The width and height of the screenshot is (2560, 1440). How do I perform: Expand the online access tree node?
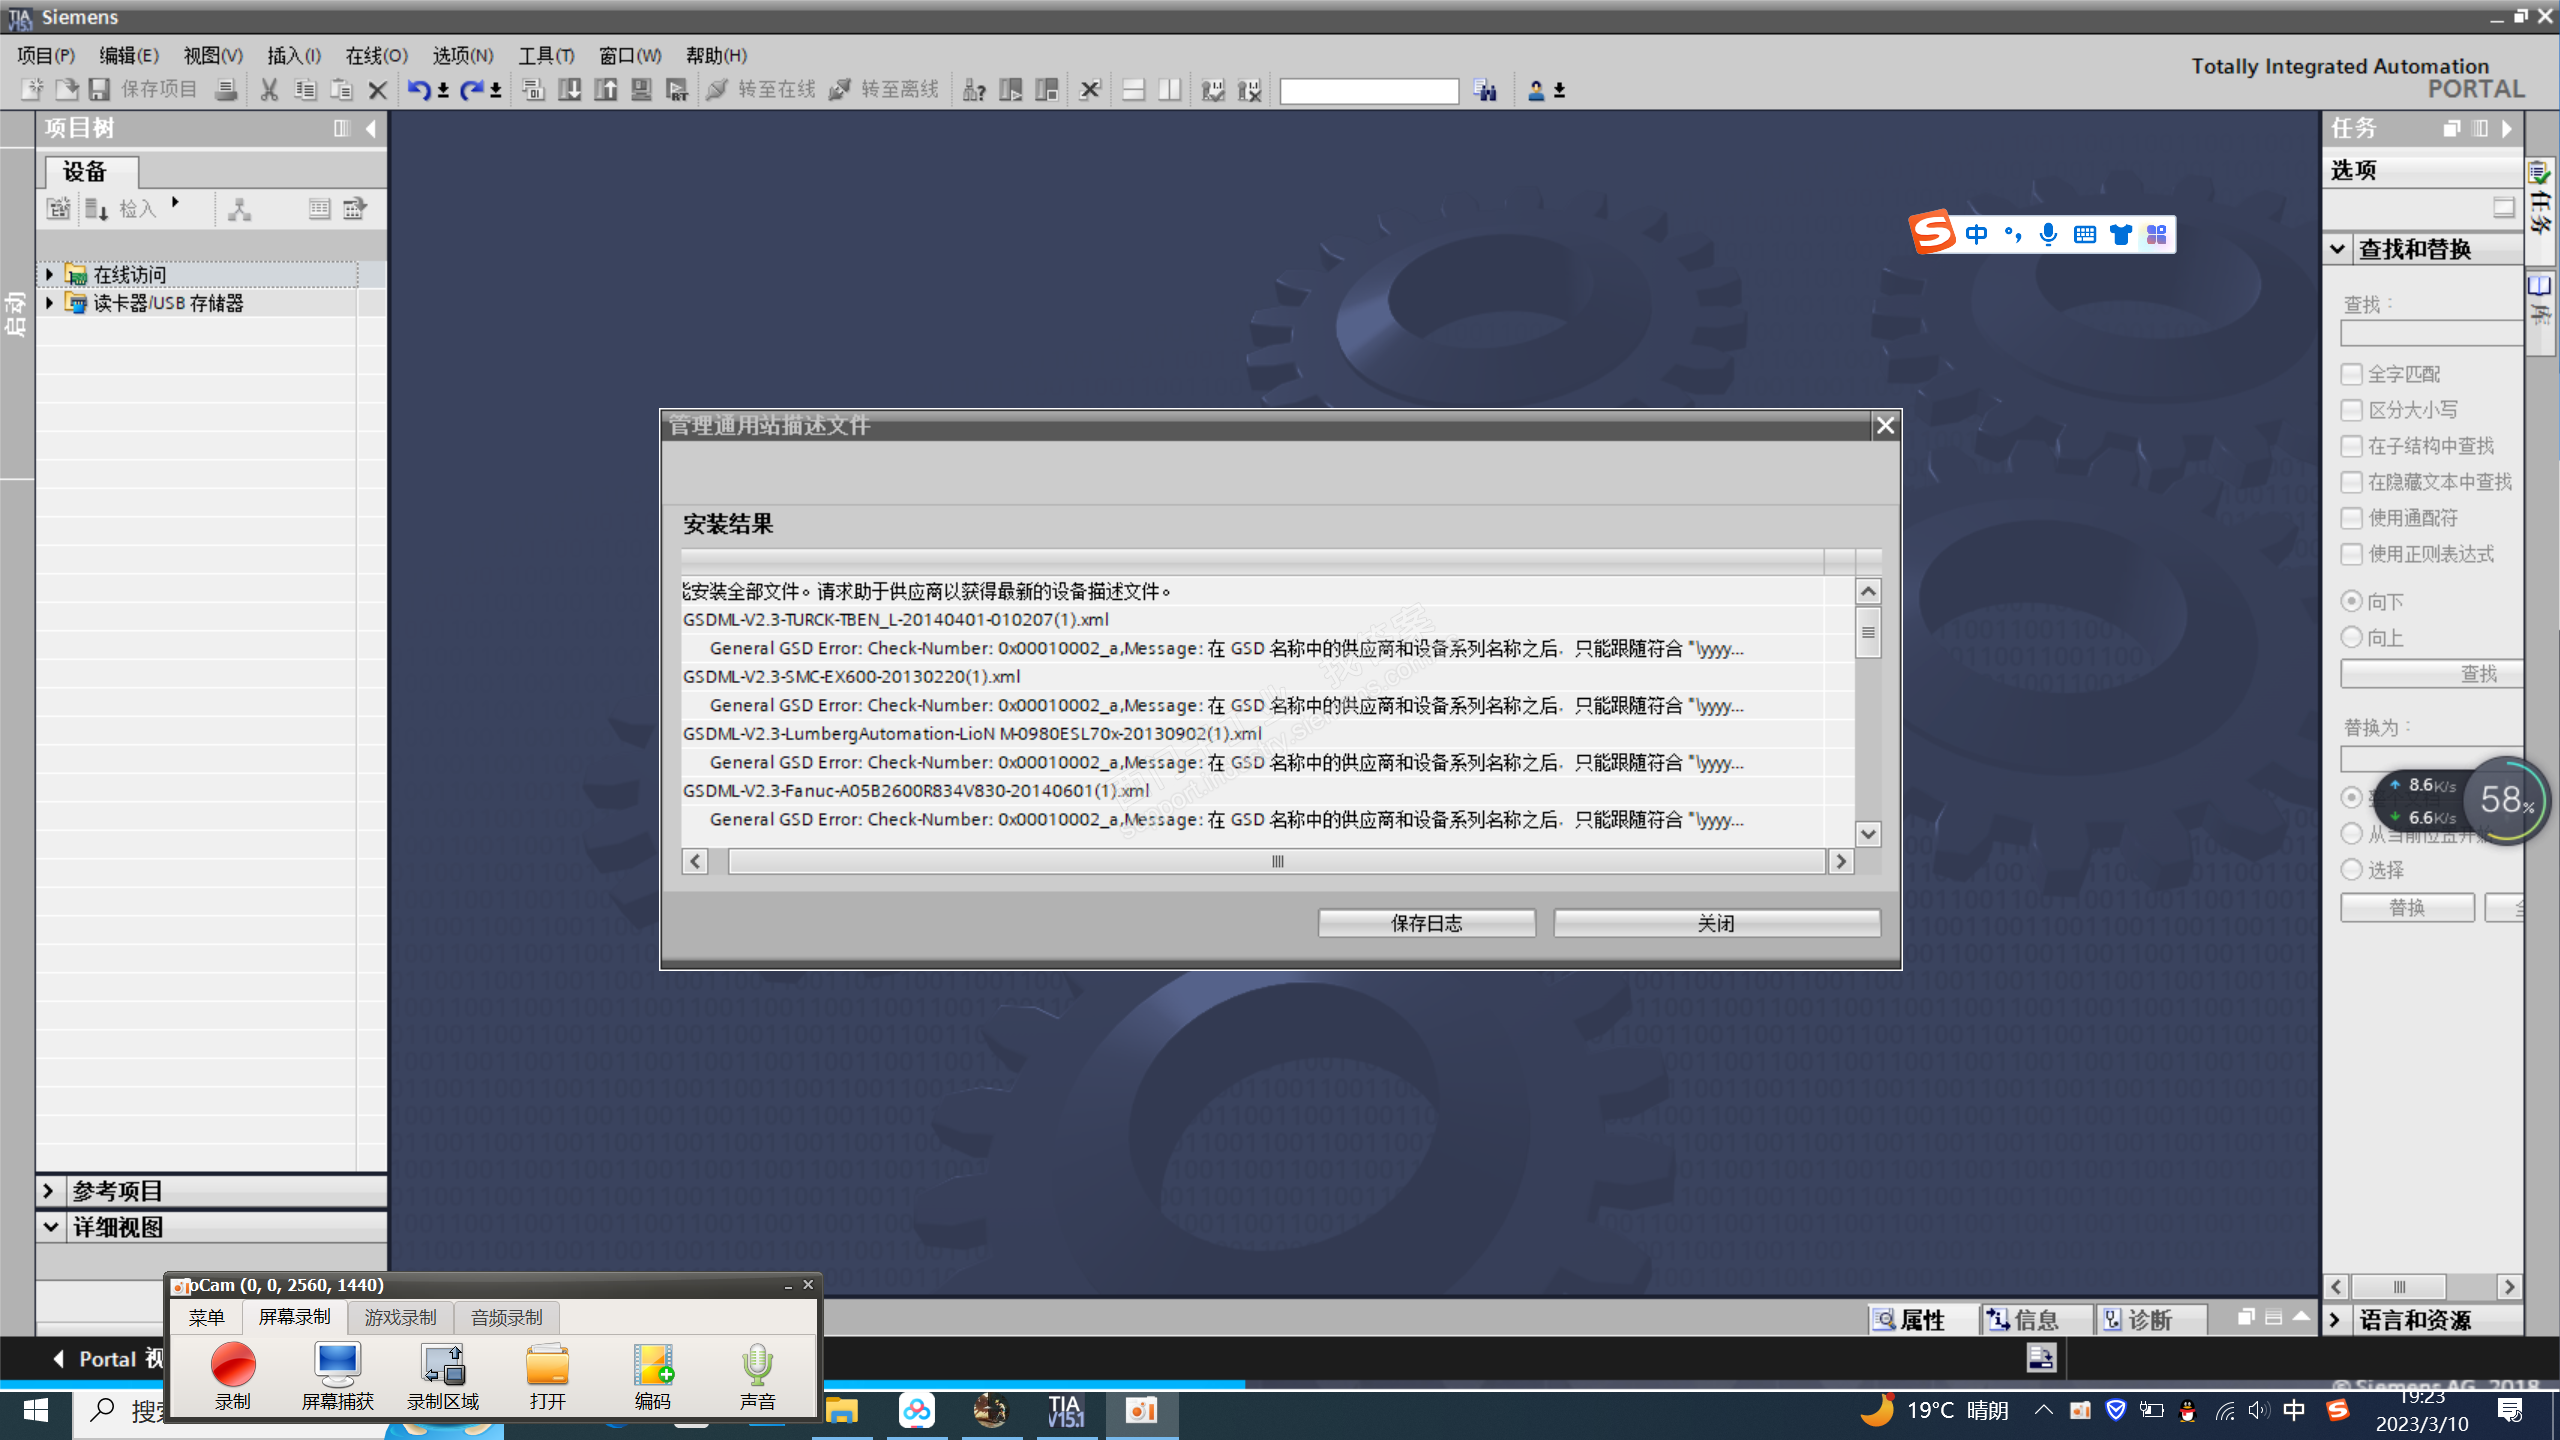49,274
